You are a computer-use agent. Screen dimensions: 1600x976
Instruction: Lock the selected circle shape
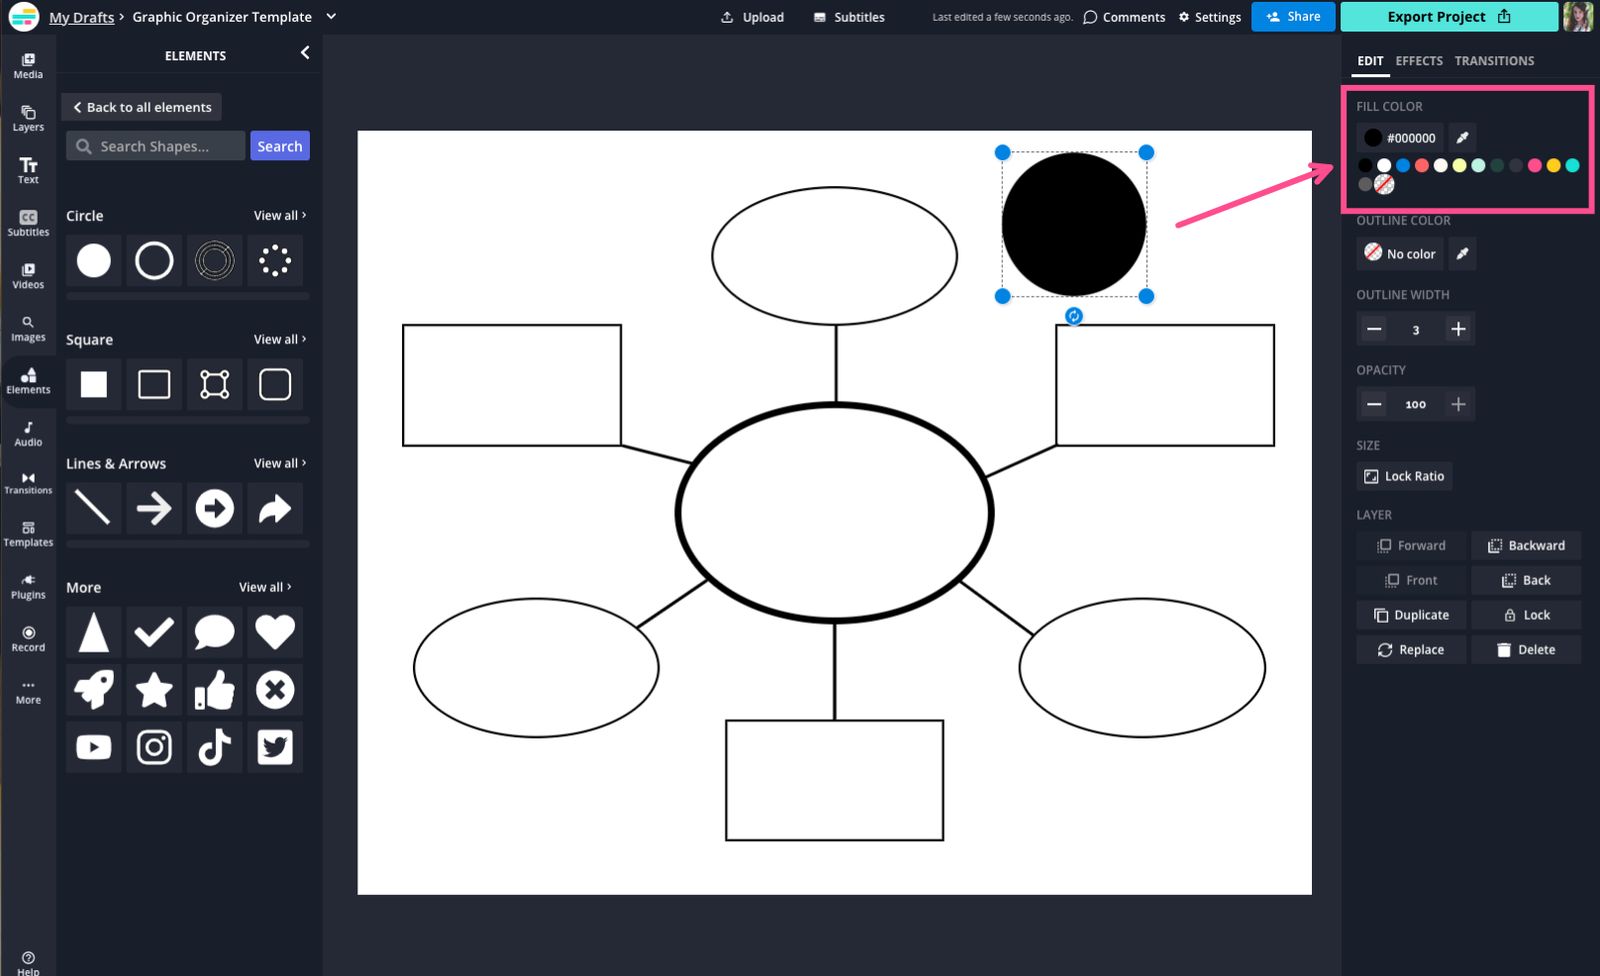coord(1525,614)
